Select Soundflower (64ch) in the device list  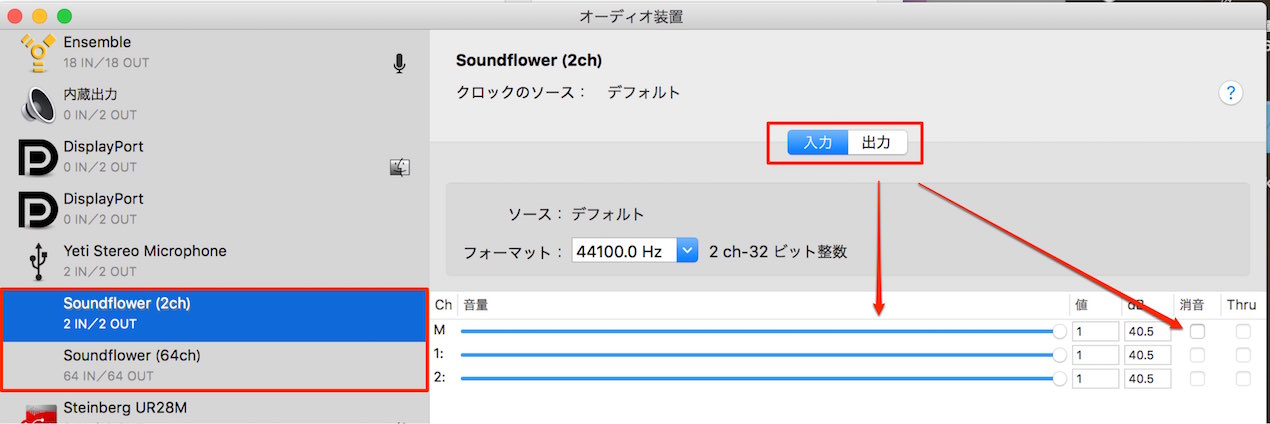(214, 366)
